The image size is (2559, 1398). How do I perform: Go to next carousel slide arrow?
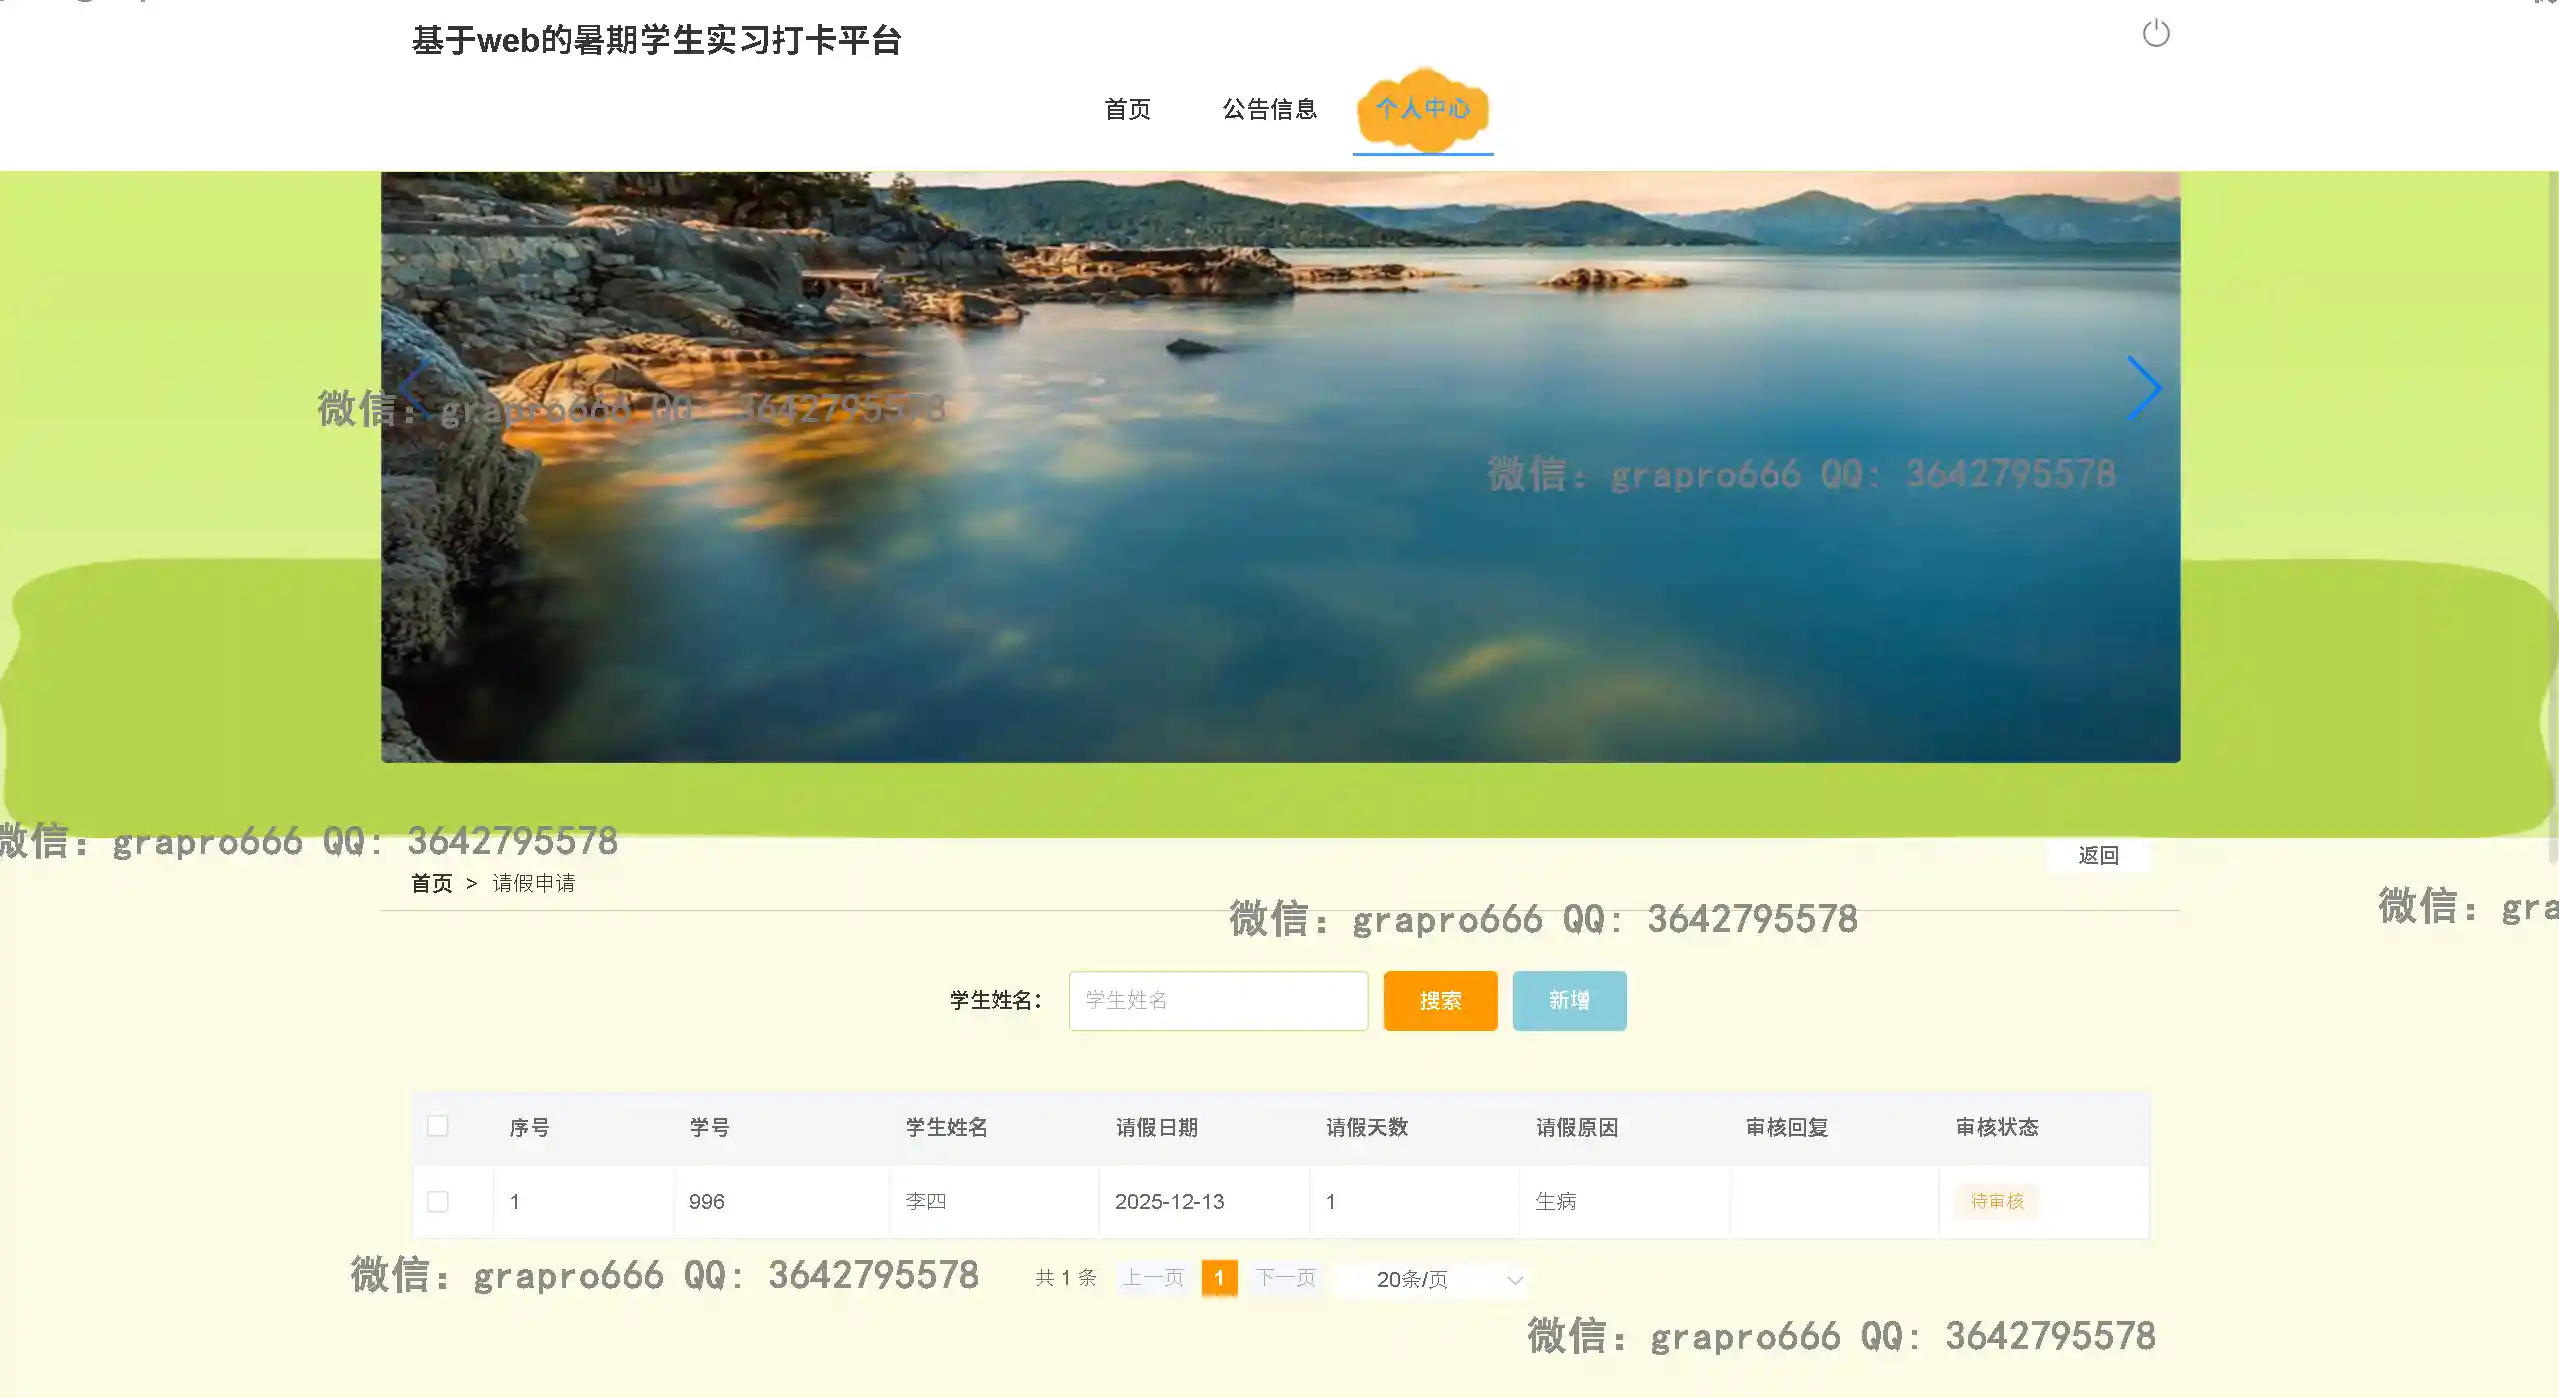coord(2143,388)
